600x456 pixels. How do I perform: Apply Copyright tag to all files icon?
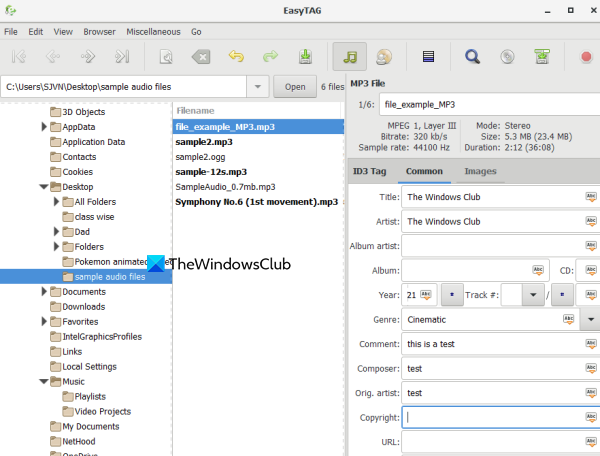coord(591,417)
